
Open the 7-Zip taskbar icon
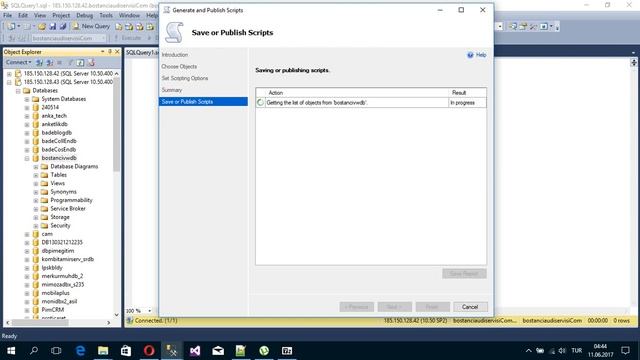(287, 351)
